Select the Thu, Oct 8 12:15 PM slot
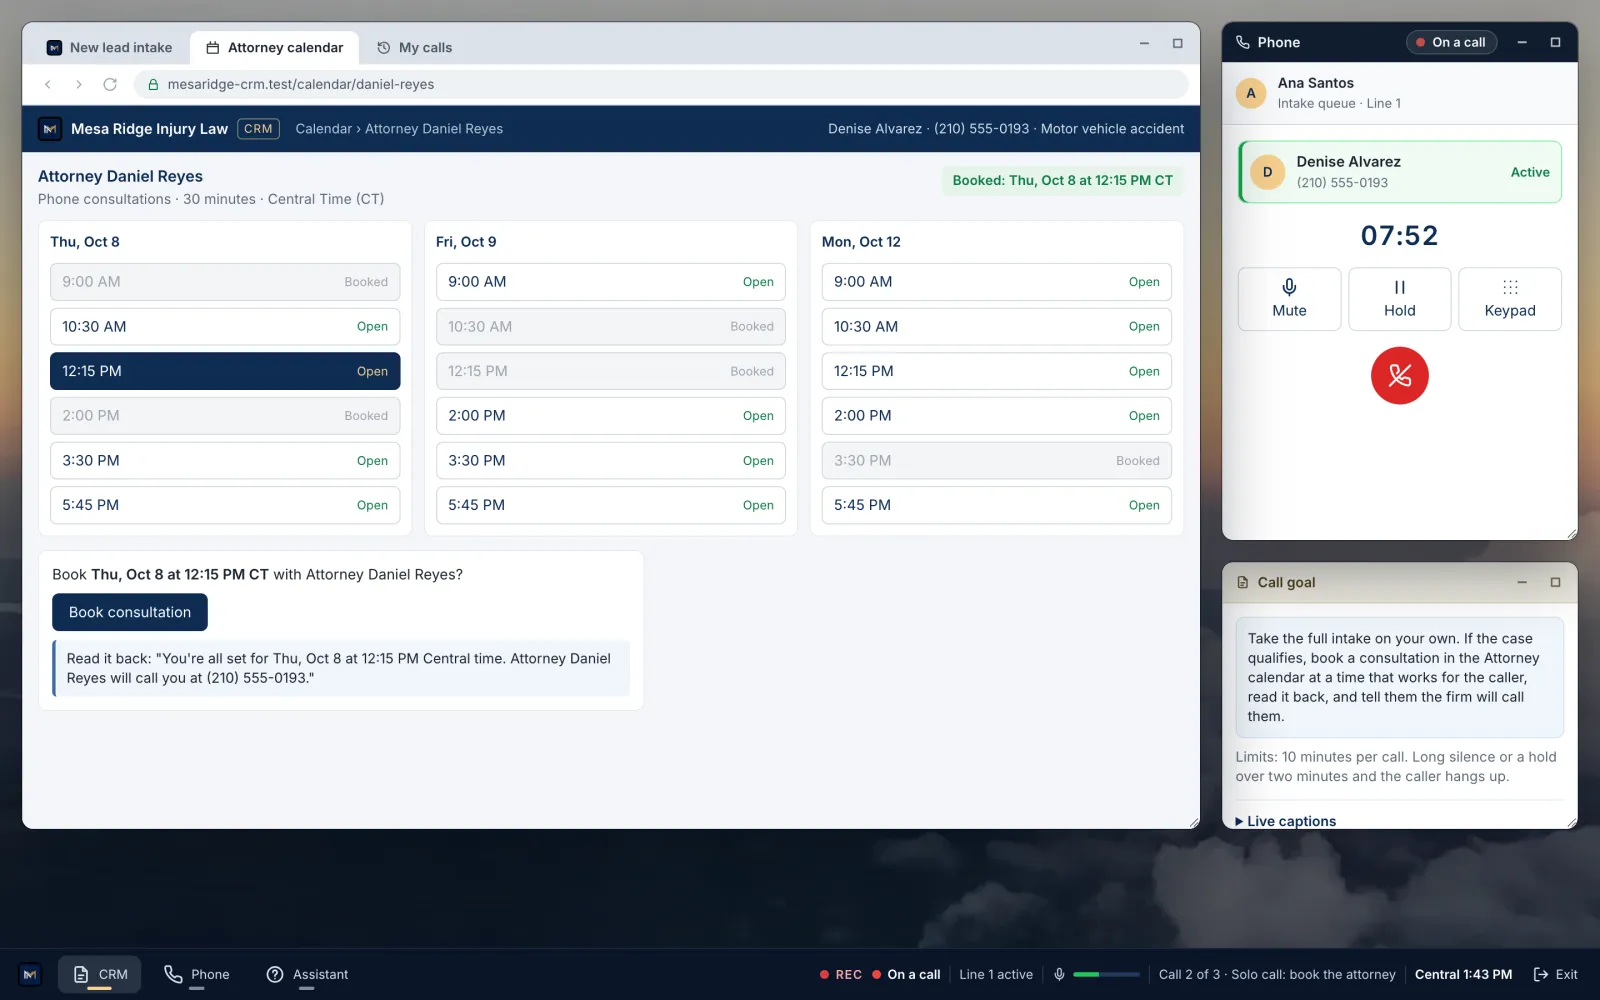 [225, 371]
